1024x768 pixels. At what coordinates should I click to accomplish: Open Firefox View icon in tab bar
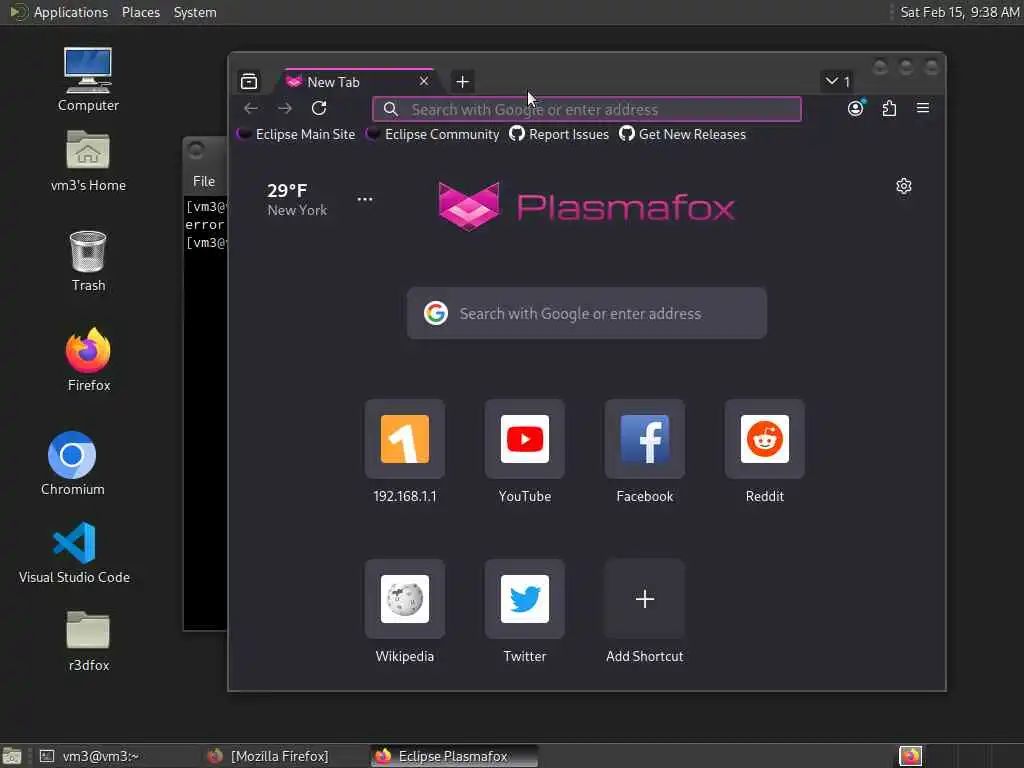pyautogui.click(x=249, y=82)
